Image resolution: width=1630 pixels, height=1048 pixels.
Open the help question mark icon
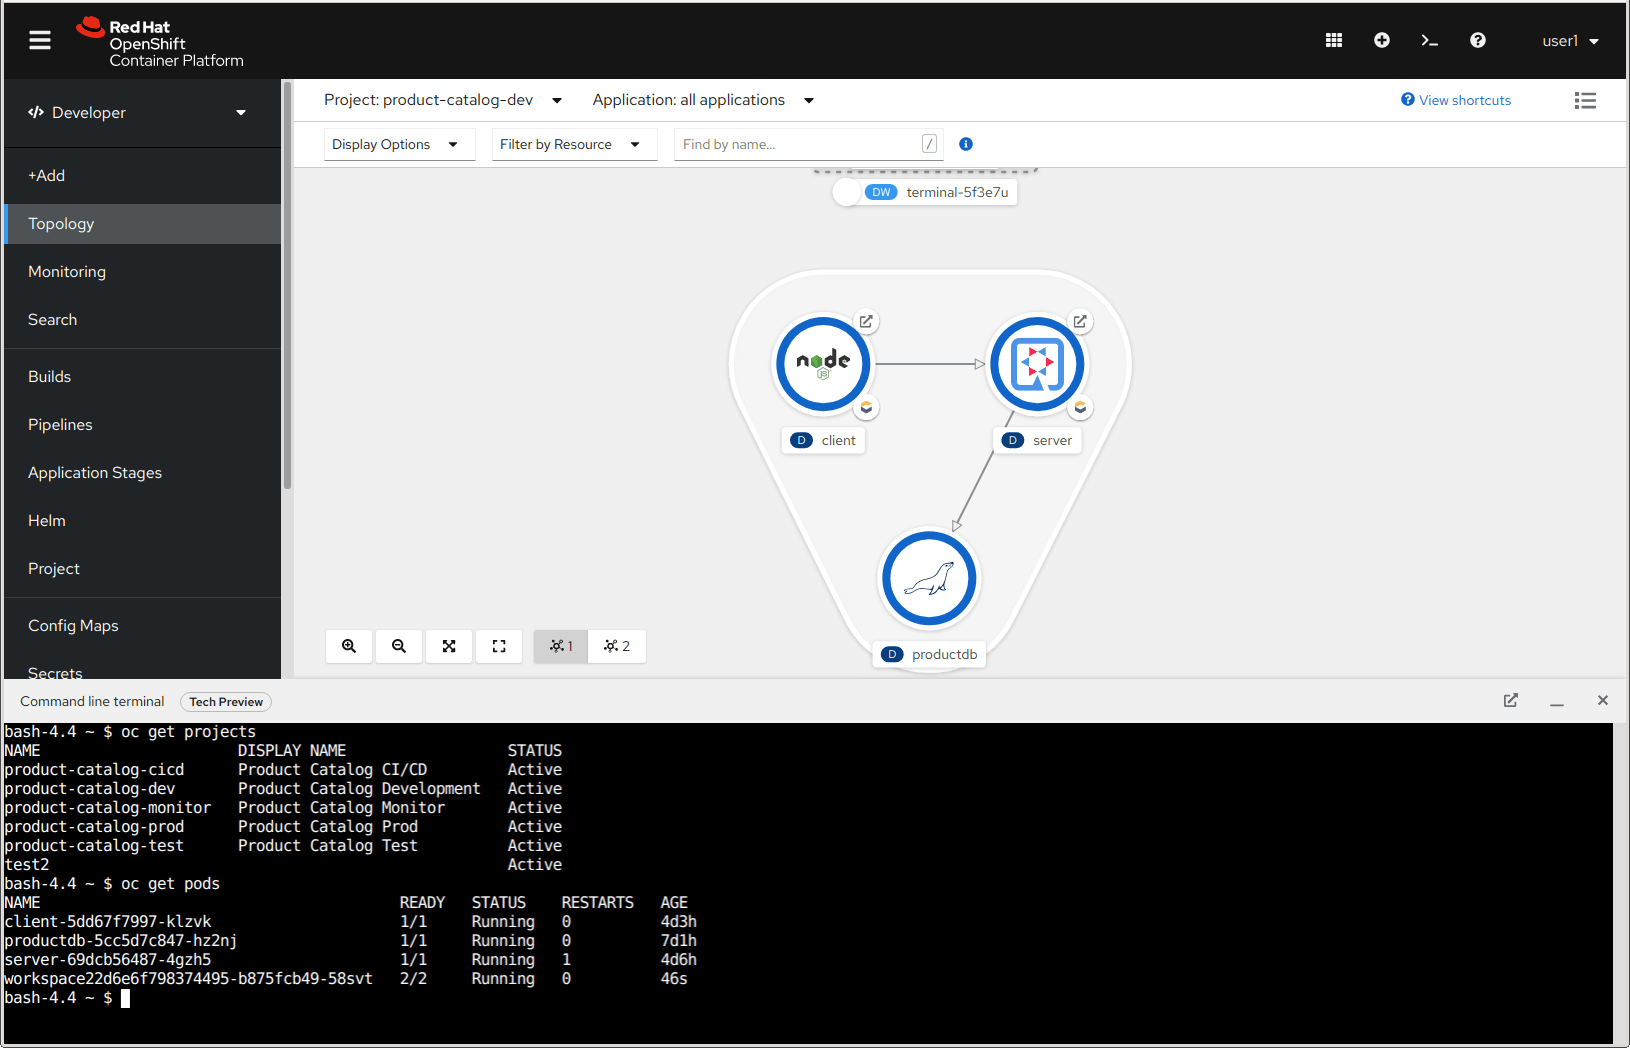click(1478, 40)
